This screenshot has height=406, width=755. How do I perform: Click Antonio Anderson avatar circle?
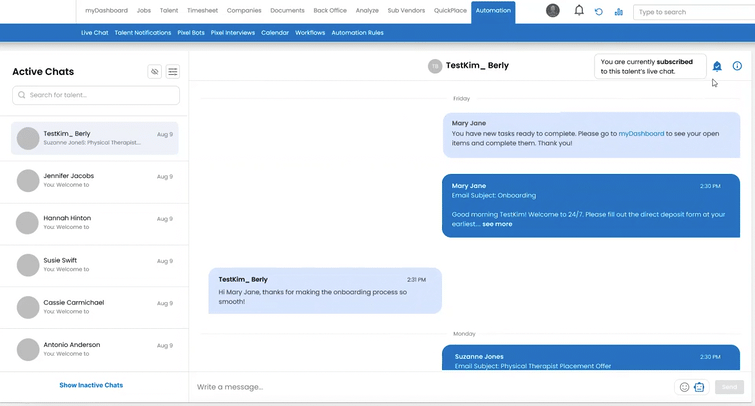pos(28,349)
